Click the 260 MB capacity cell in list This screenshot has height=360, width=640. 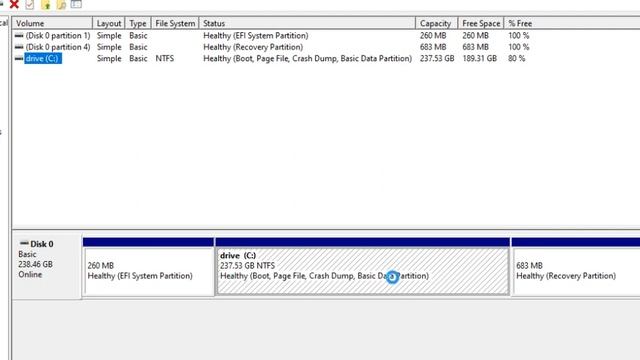coord(433,36)
